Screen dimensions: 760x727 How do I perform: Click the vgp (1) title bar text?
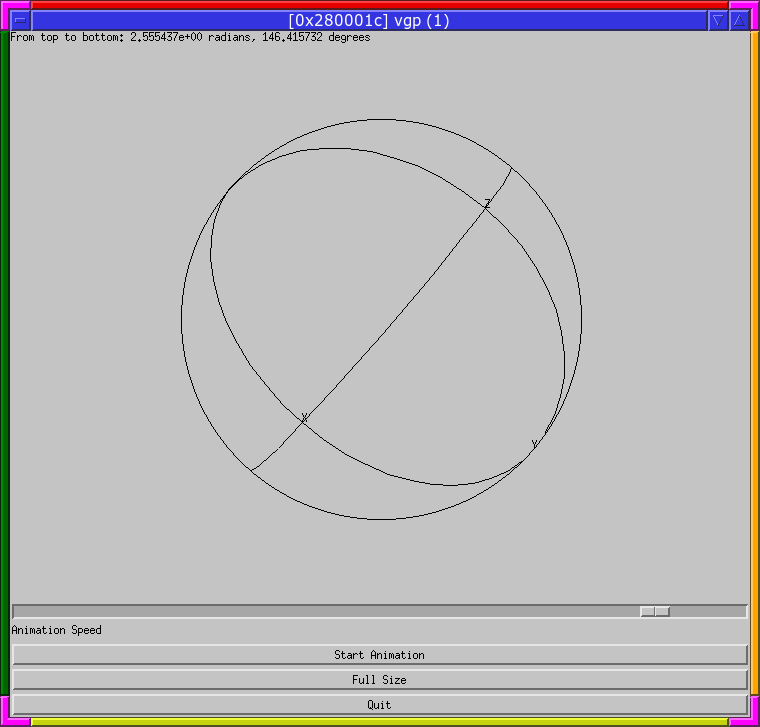369,21
